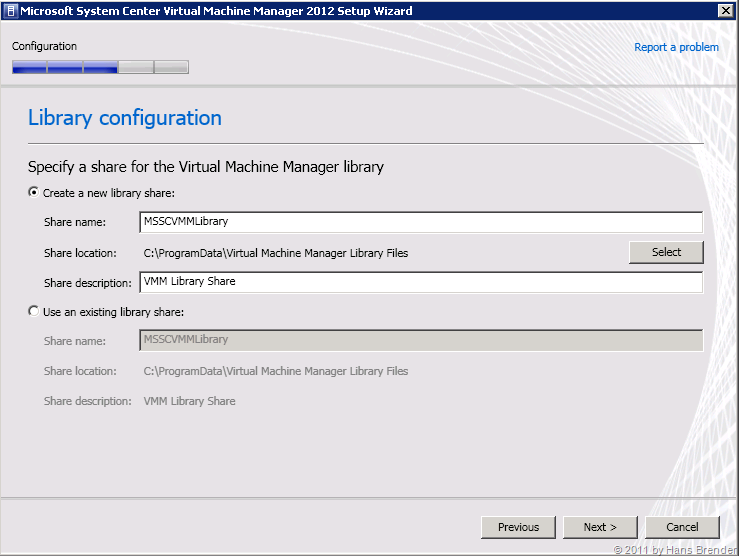739x556 pixels.
Task: Click the greyed-out existing share location path
Action: 275,371
